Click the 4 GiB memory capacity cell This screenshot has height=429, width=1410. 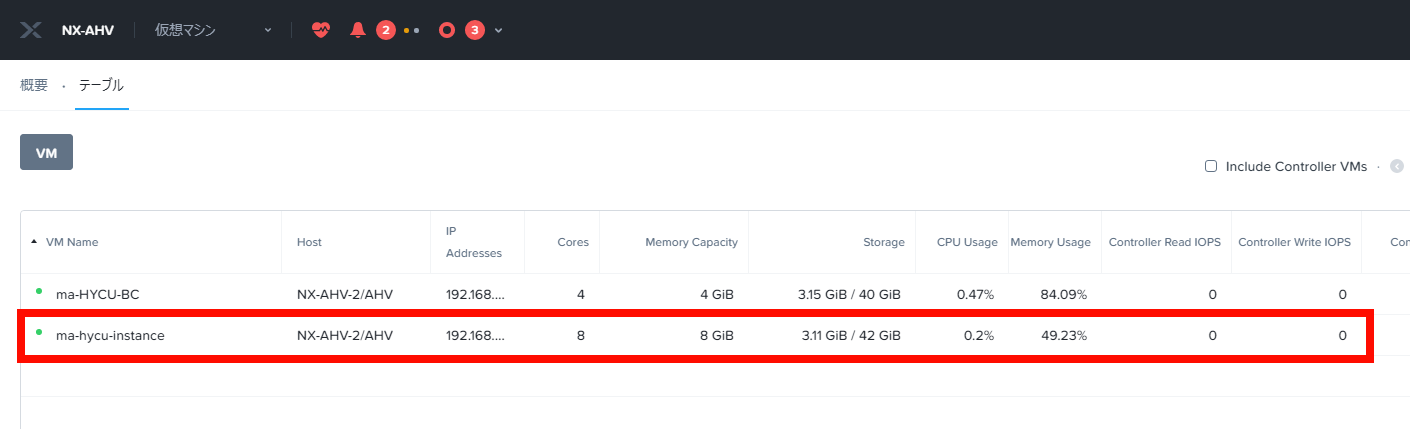coord(715,295)
